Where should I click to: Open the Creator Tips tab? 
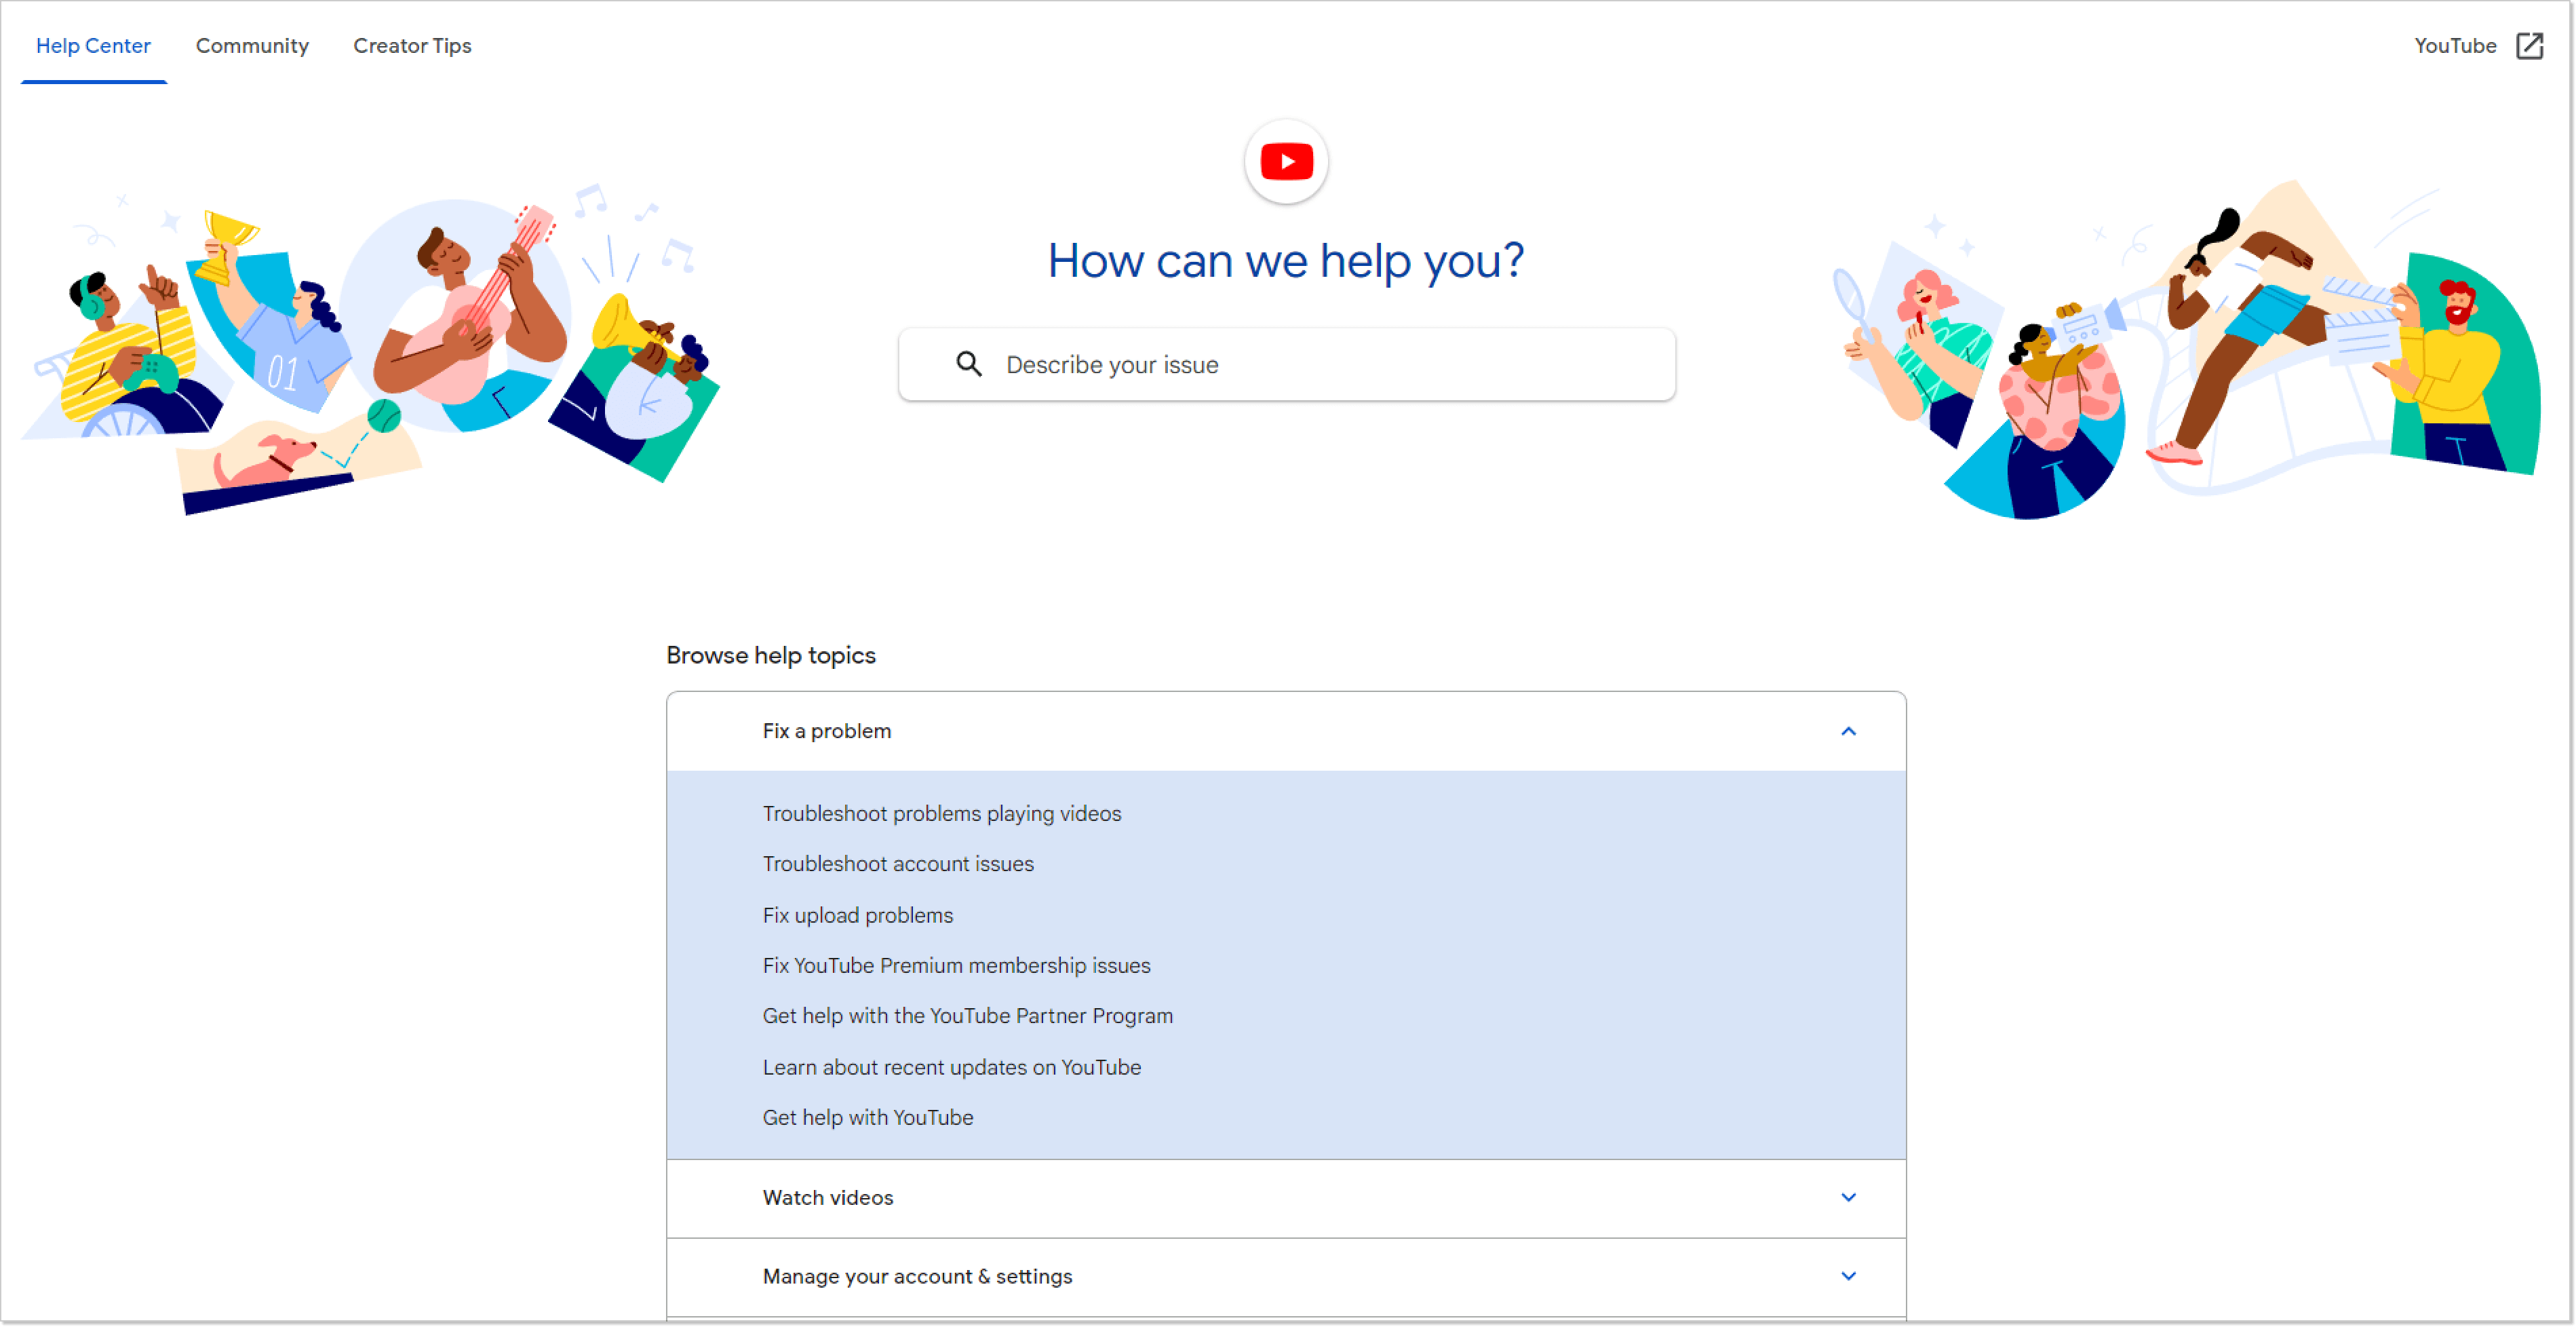[412, 46]
